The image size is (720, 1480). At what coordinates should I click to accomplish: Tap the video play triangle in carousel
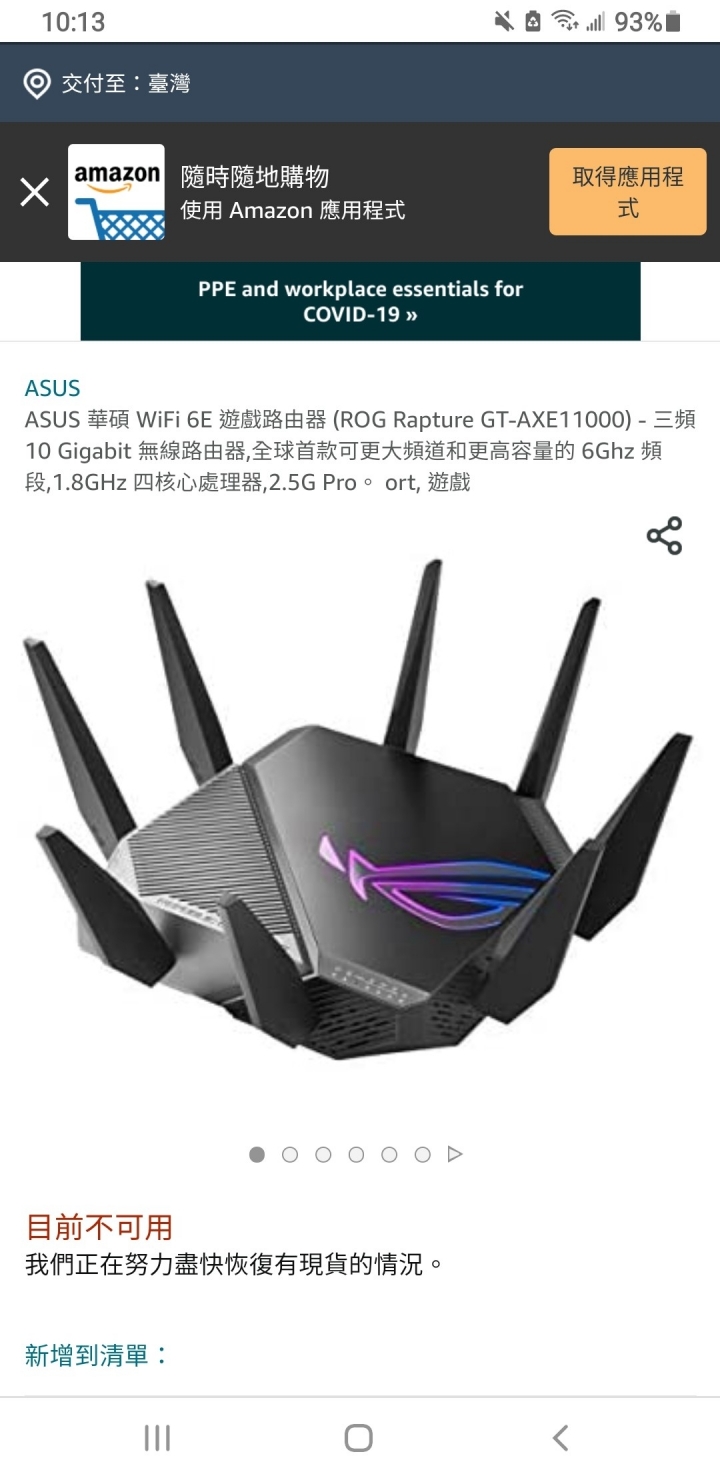(455, 1154)
